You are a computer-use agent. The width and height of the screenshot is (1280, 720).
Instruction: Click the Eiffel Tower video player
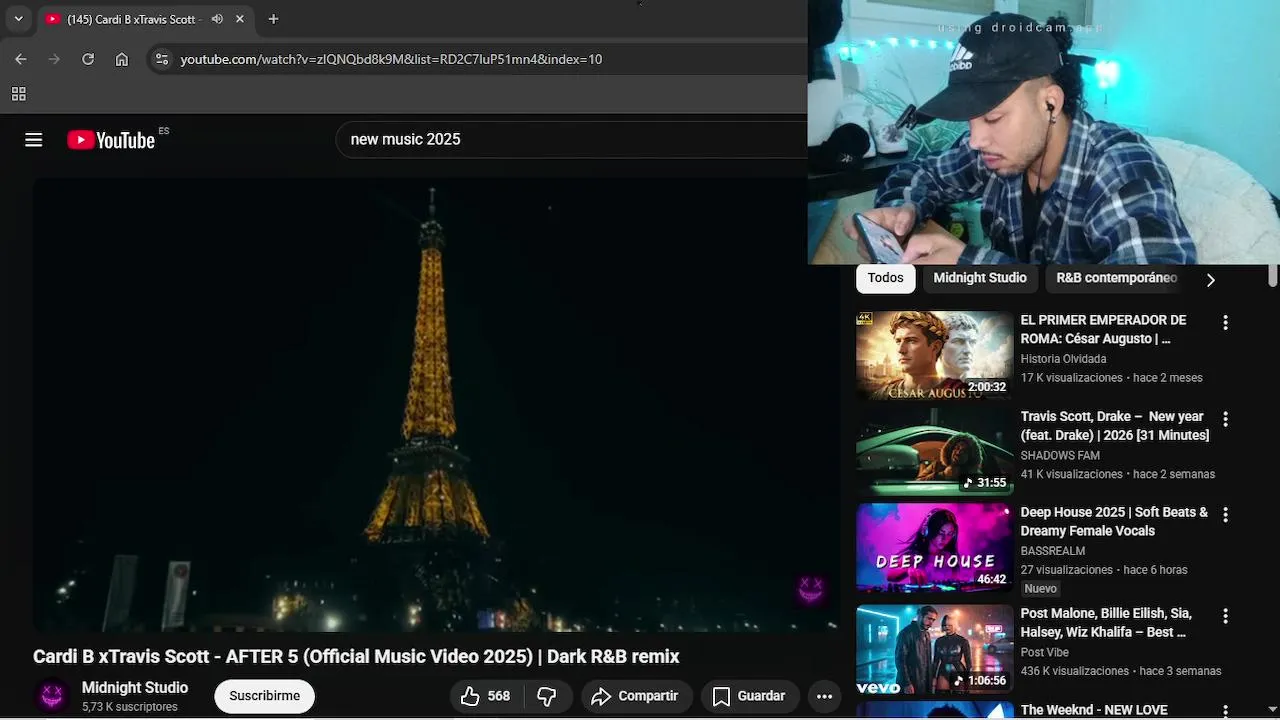click(x=435, y=404)
